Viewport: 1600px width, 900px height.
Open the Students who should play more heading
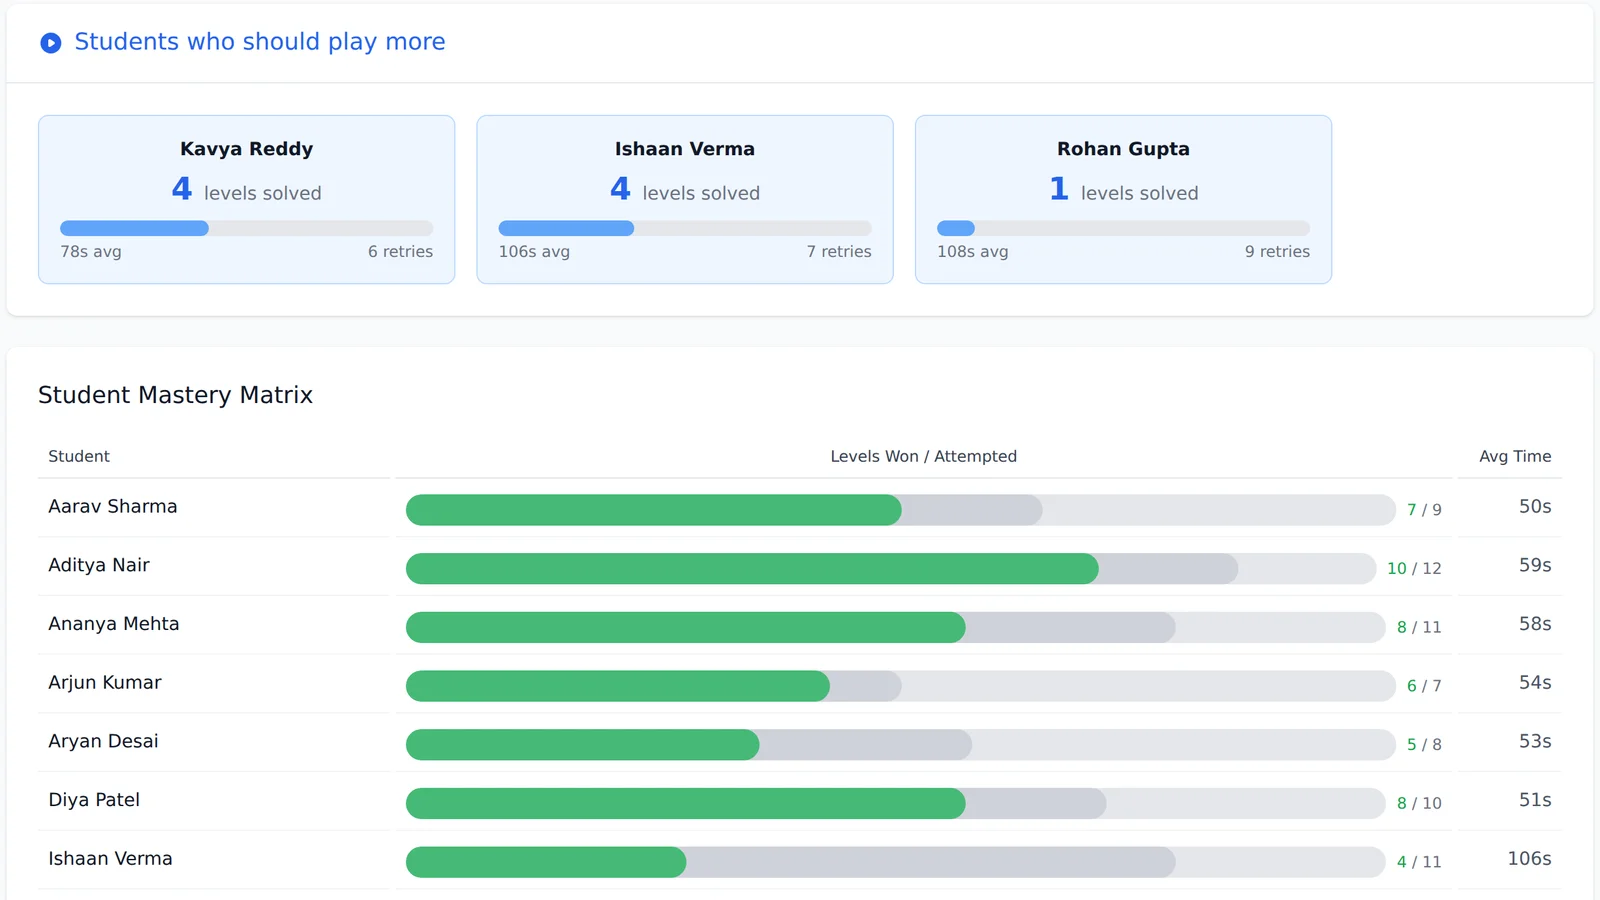click(260, 42)
